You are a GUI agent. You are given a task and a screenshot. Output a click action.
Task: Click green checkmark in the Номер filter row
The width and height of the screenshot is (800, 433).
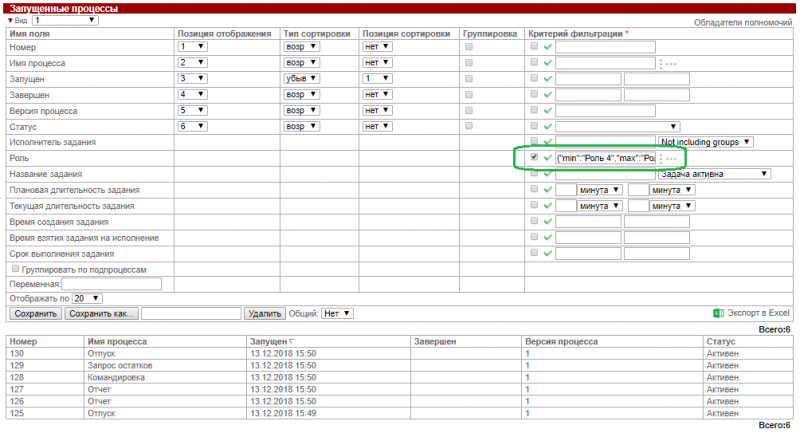tap(548, 47)
